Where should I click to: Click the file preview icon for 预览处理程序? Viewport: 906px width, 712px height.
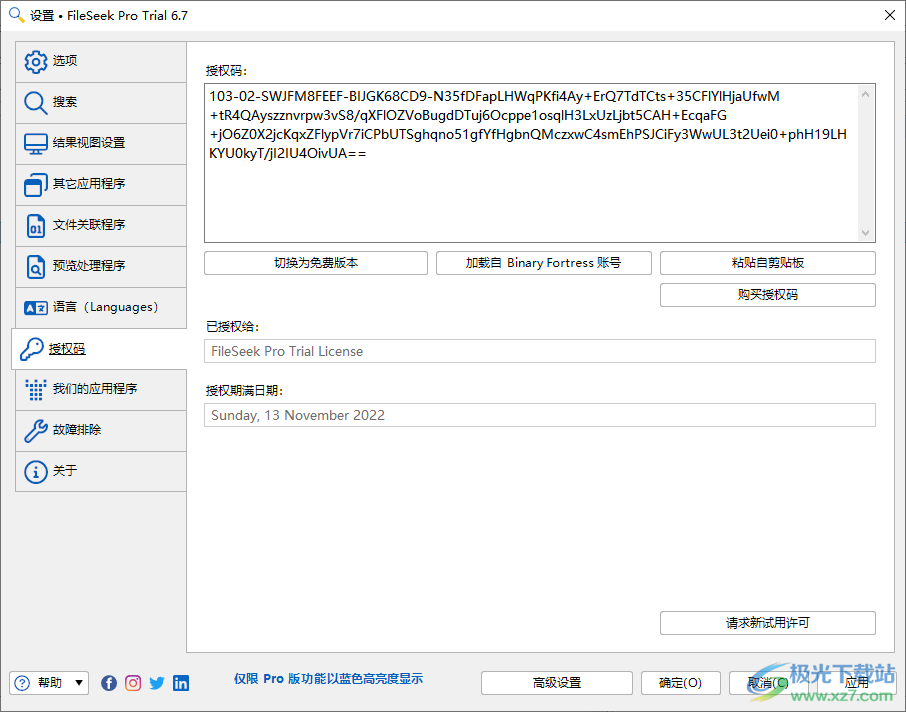pos(36,266)
